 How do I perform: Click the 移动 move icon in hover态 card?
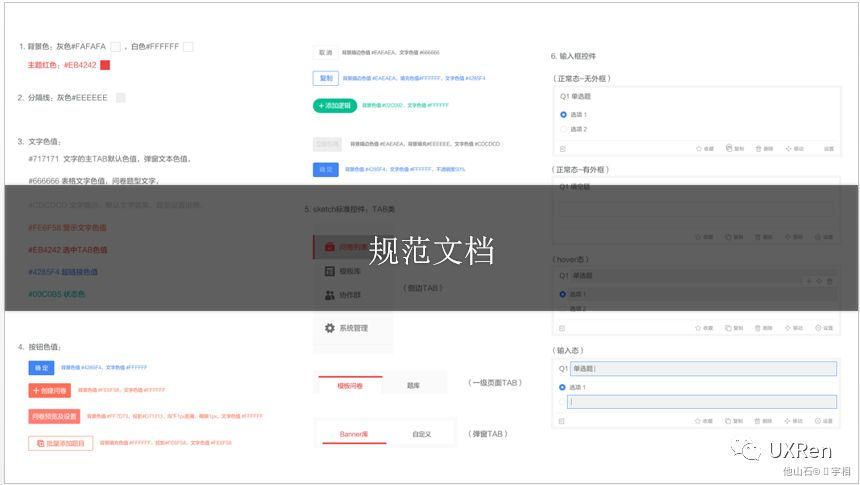(x=788, y=328)
